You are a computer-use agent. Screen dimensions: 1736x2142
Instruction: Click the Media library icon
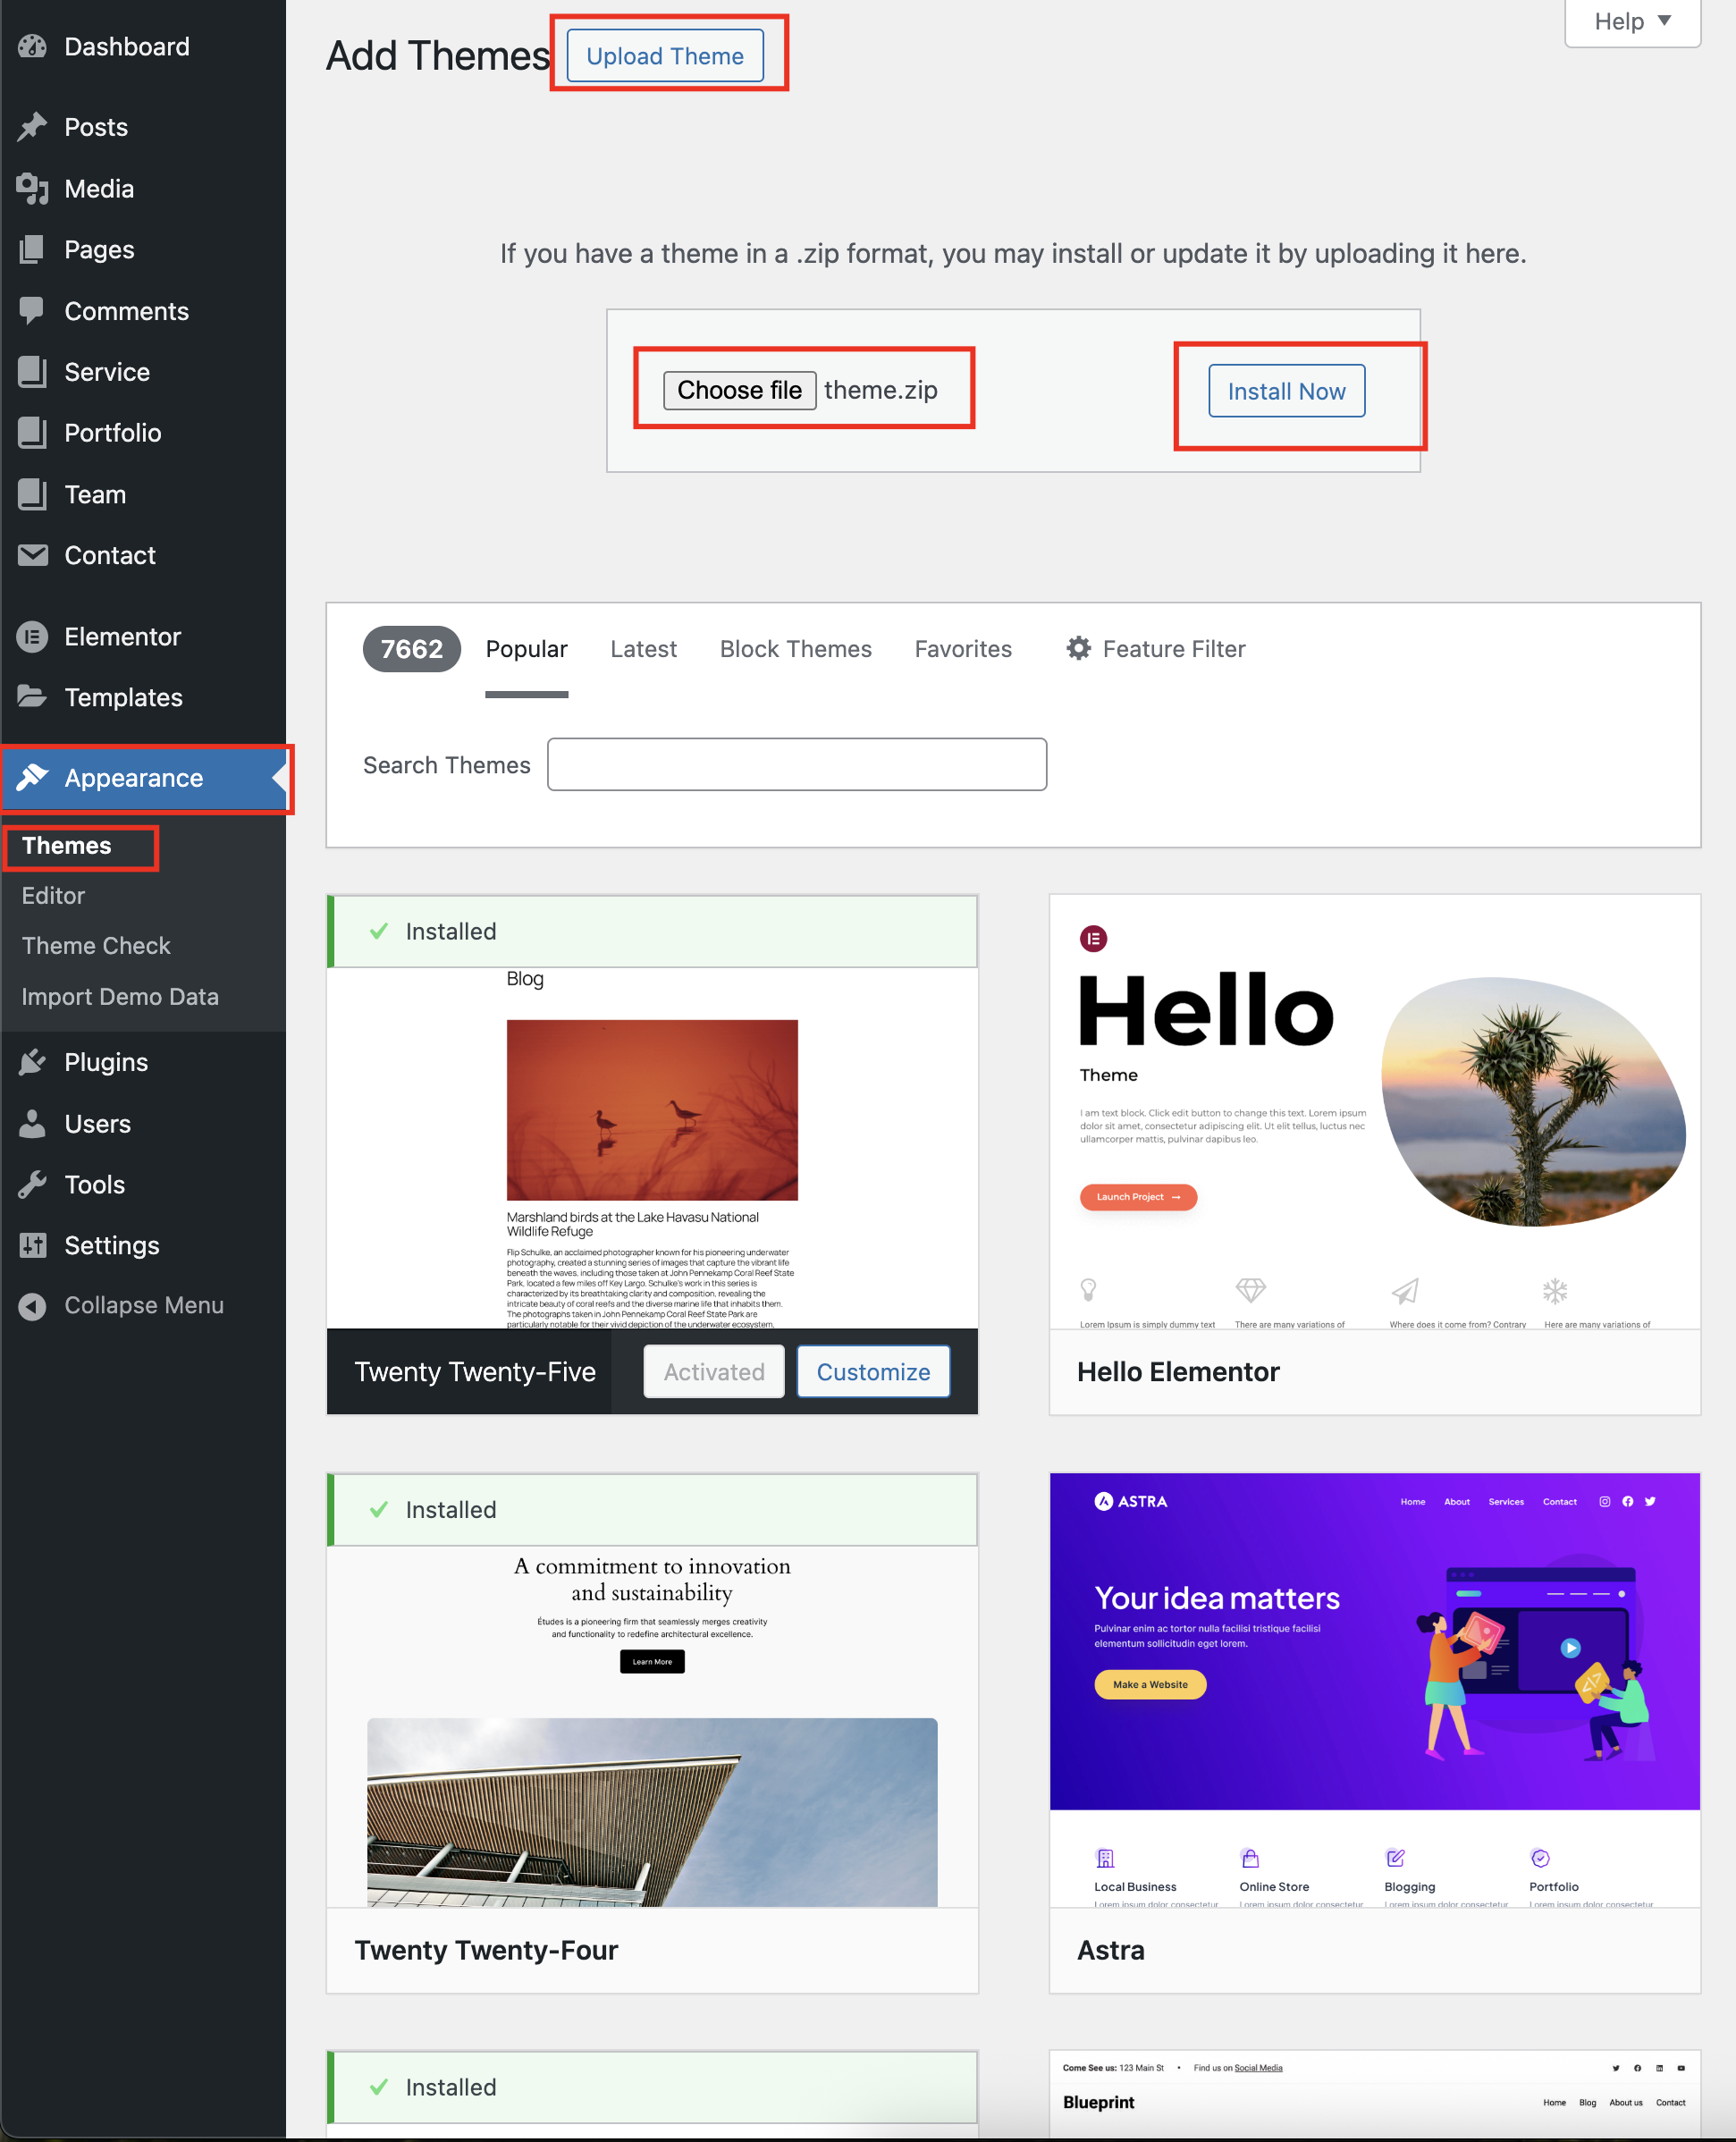tap(32, 188)
